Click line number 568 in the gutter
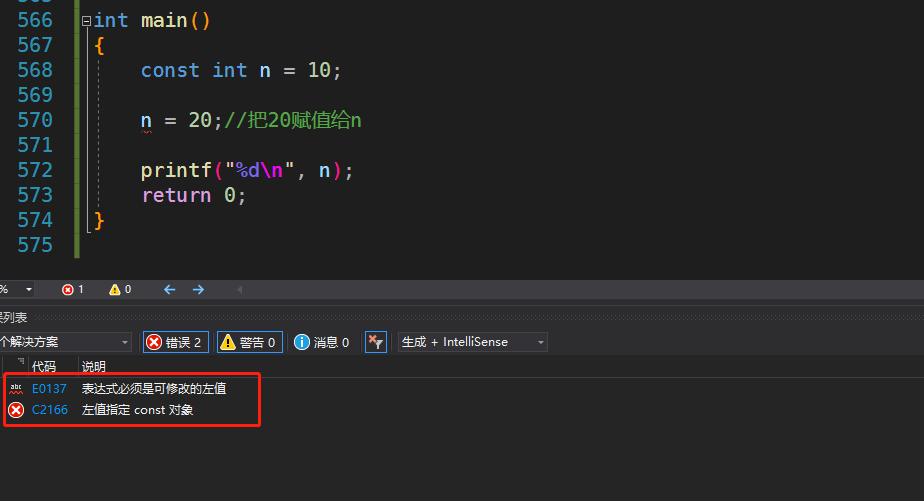Image resolution: width=924 pixels, height=501 pixels. pos(35,70)
